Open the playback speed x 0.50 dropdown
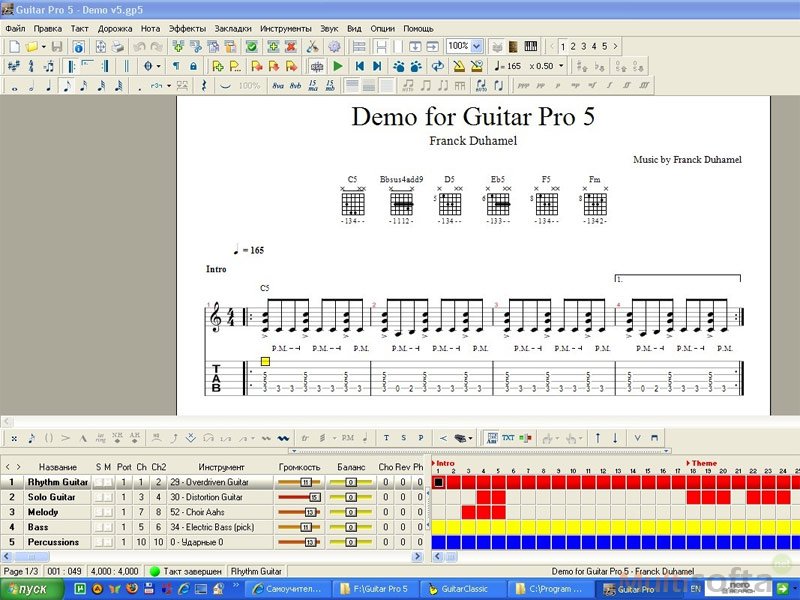Viewport: 800px width, 600px height. 561,66
